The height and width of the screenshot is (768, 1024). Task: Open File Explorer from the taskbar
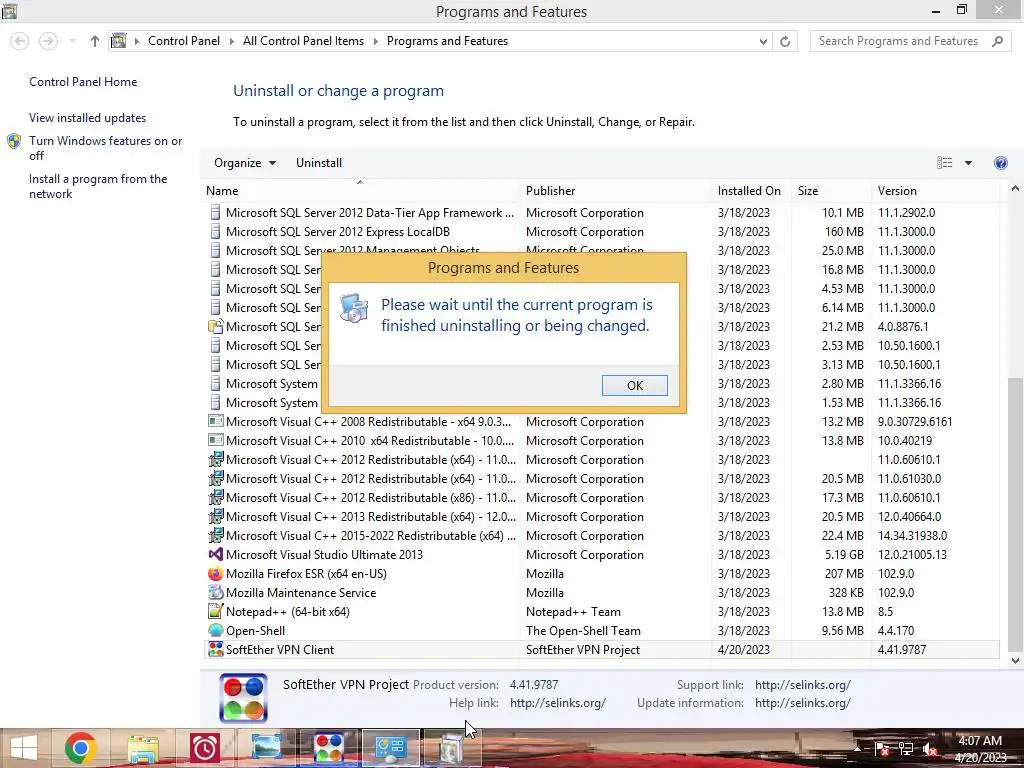[x=143, y=748]
